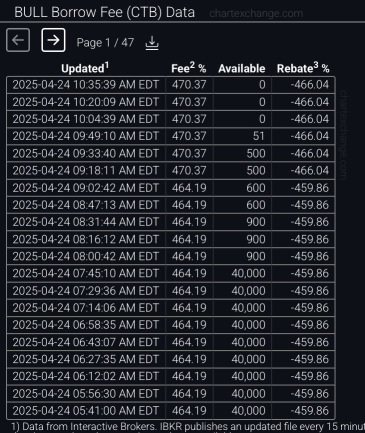The width and height of the screenshot is (365, 433).
Task: Click the chartexchange.com watermark in header
Action: (256, 14)
